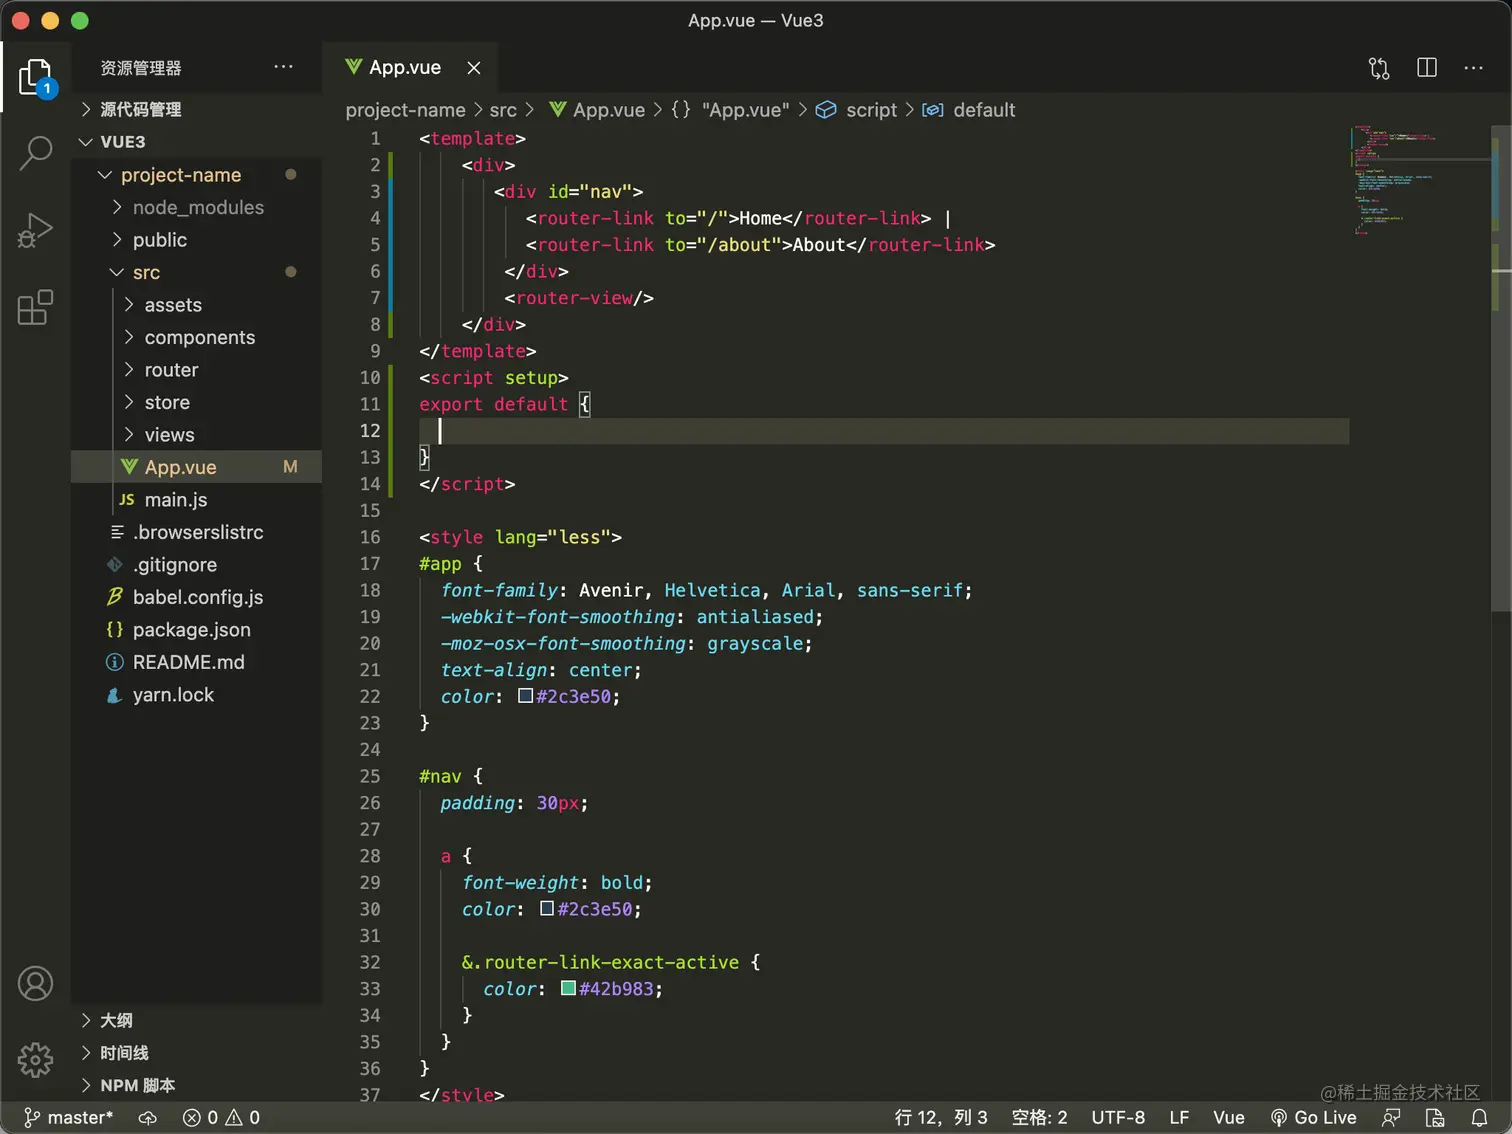Click the Go Live status bar button
The image size is (1512, 1134).
point(1313,1118)
